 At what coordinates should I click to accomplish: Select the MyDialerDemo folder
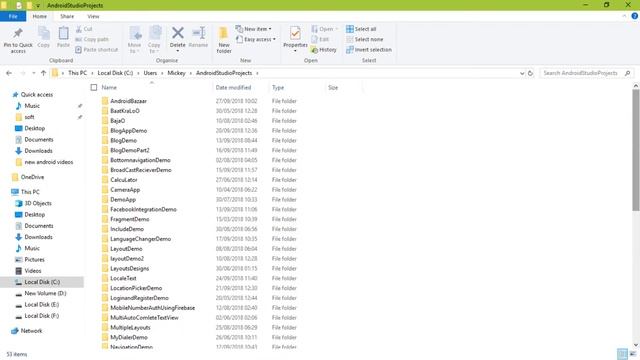(x=129, y=337)
